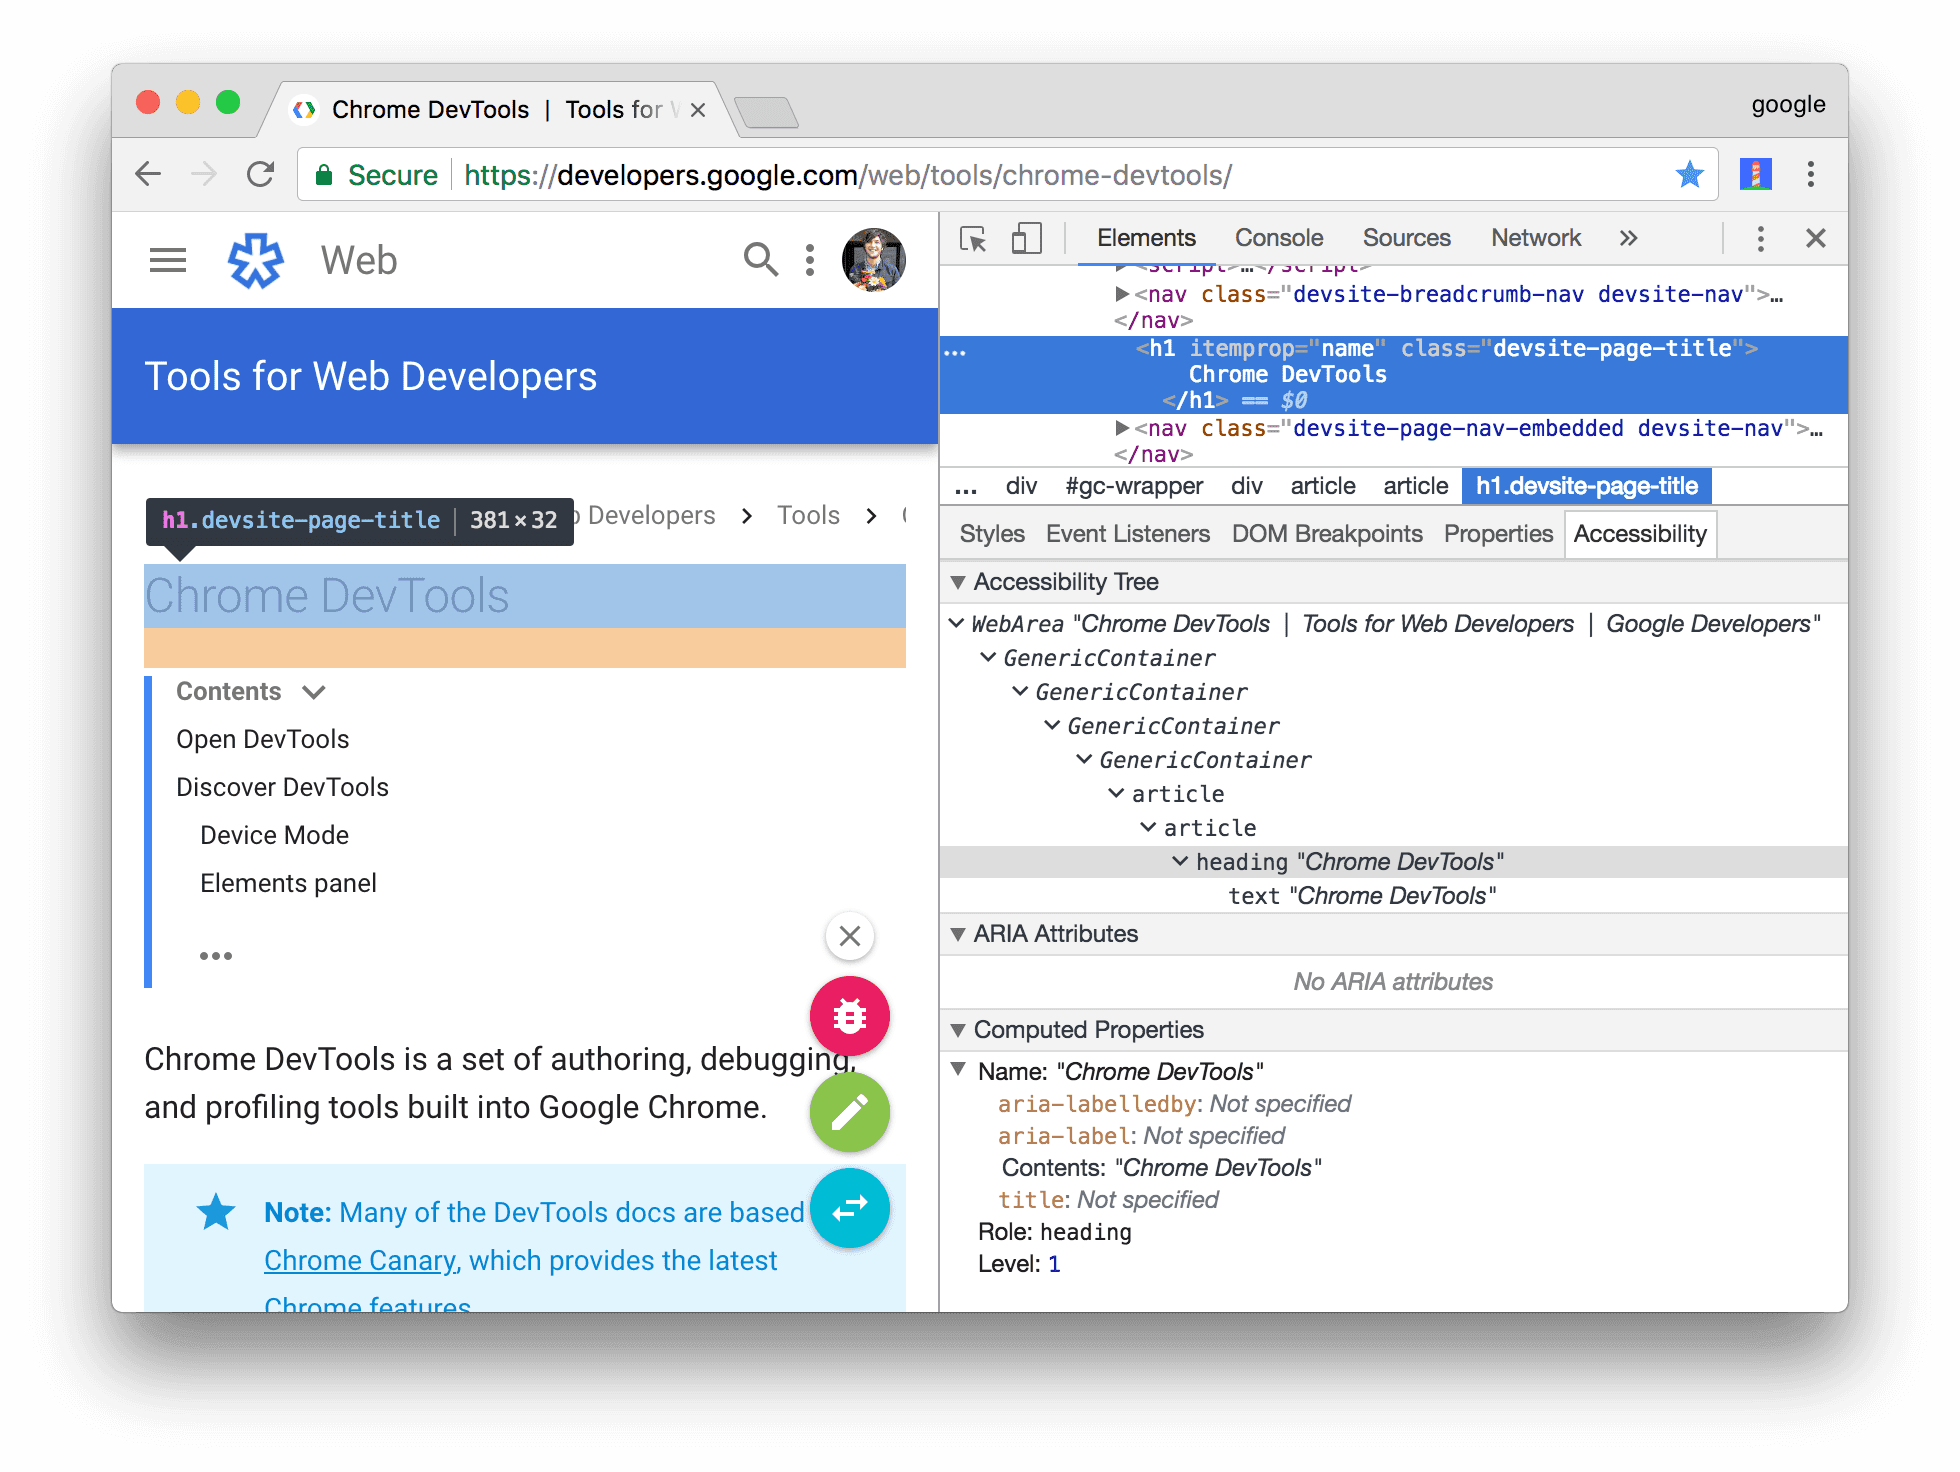Viewport: 1960px width, 1472px height.
Task: Click the bug report icon button
Action: pyautogui.click(x=850, y=1016)
